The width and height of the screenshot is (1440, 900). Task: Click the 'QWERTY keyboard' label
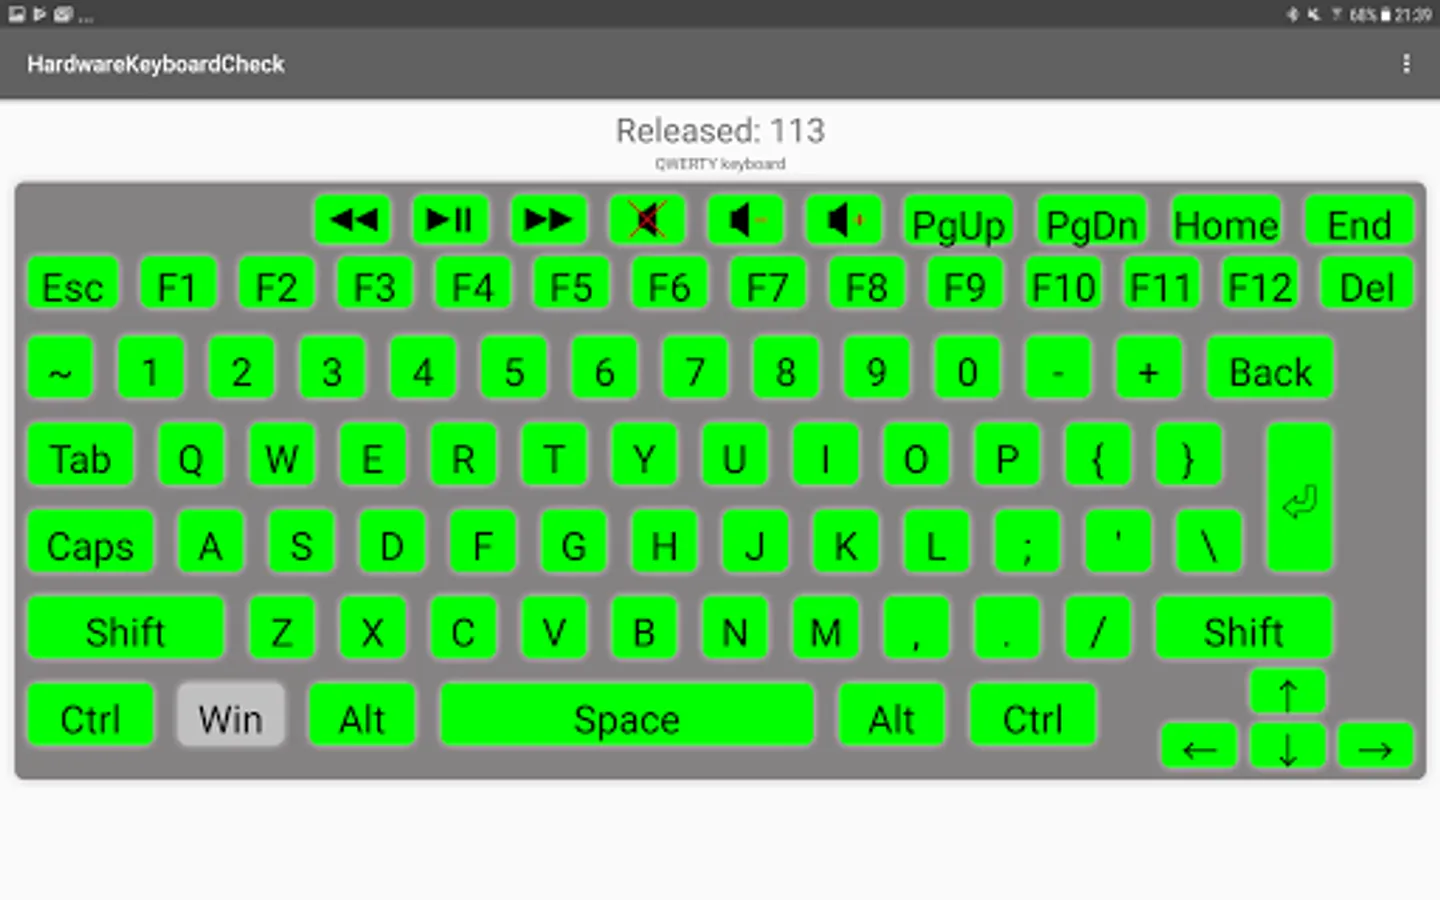pos(720,164)
